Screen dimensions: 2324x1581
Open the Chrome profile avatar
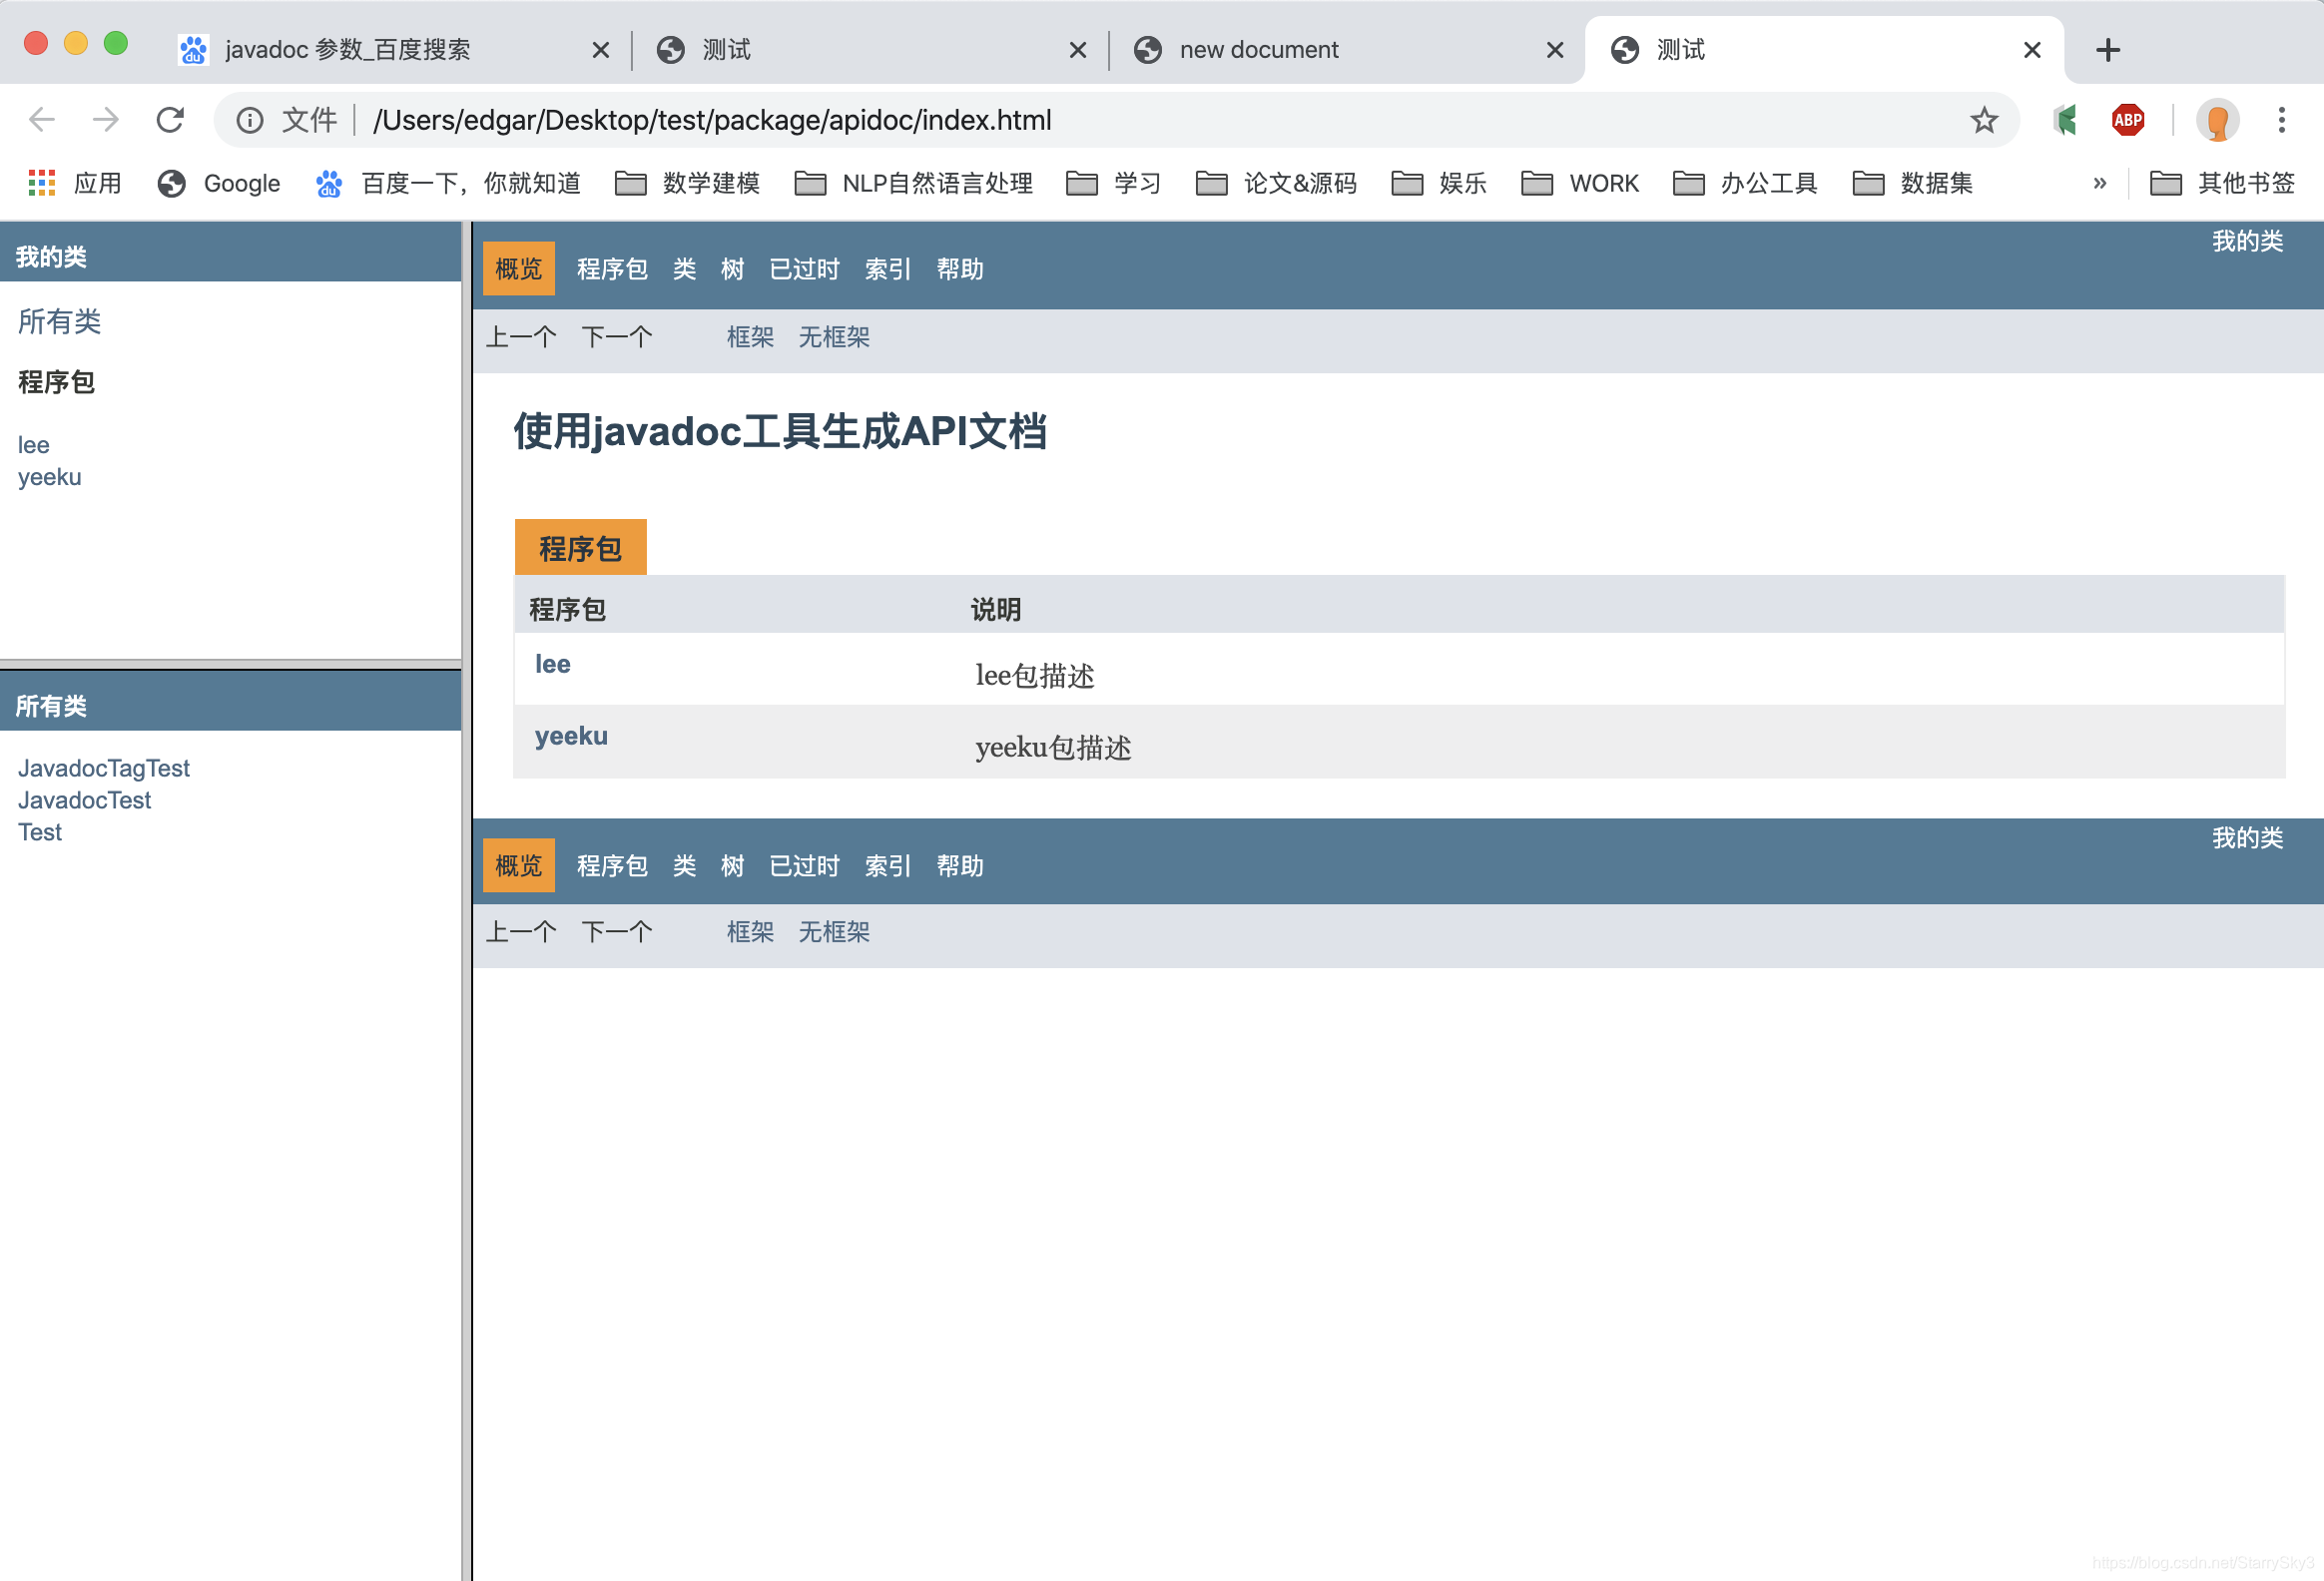tap(2217, 120)
